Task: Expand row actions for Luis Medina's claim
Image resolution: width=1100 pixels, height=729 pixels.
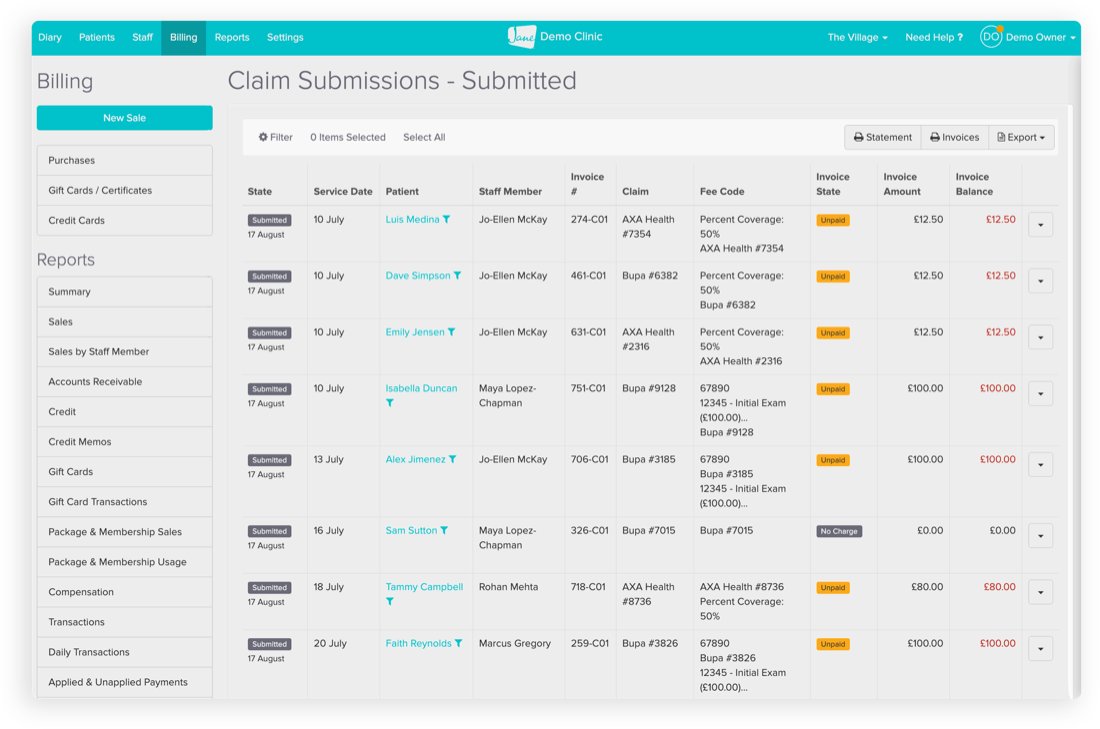Action: click(1040, 225)
